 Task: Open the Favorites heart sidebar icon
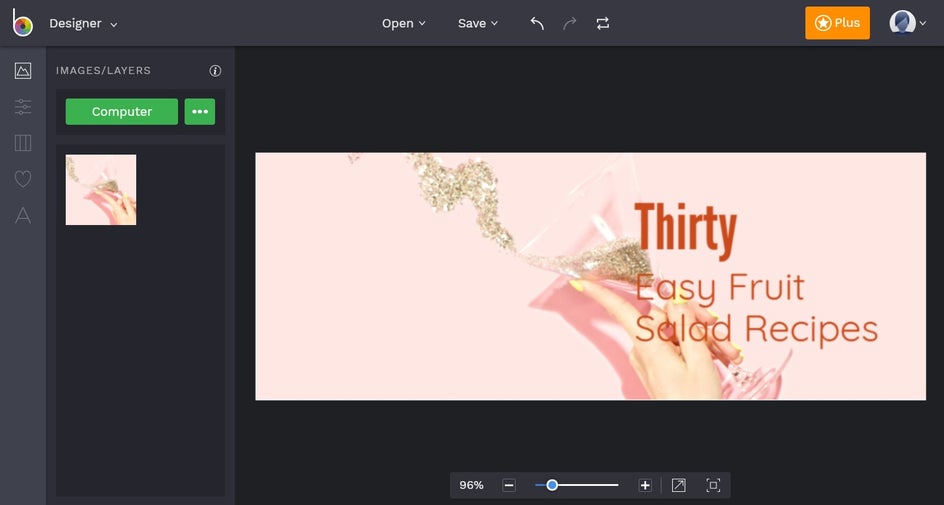23,179
